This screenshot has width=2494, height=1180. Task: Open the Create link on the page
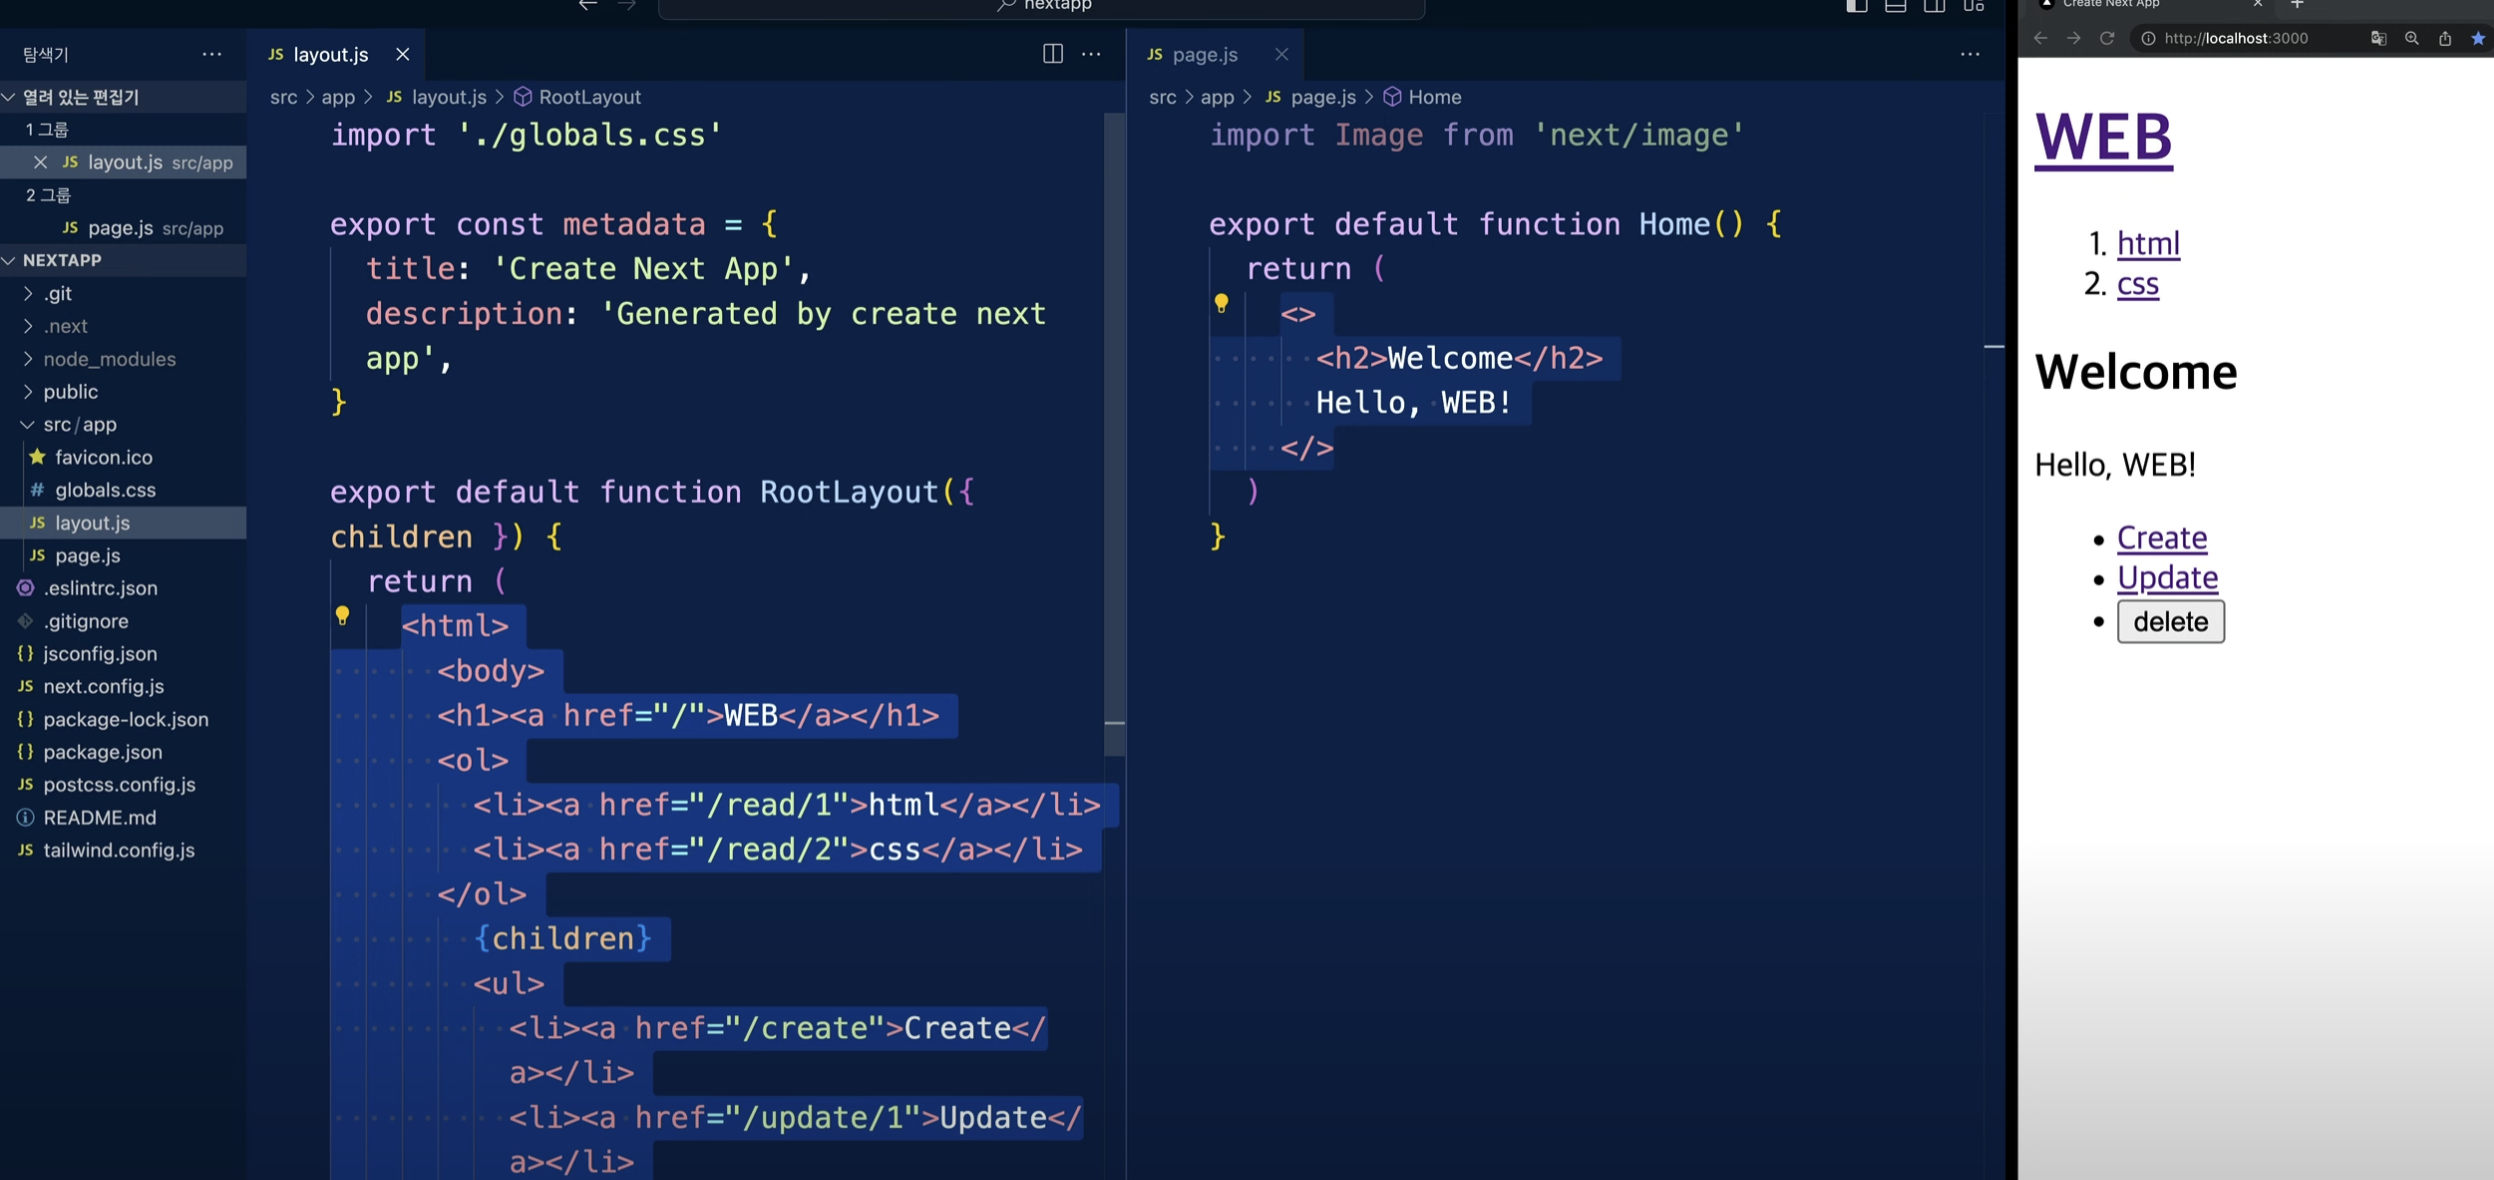click(2161, 537)
